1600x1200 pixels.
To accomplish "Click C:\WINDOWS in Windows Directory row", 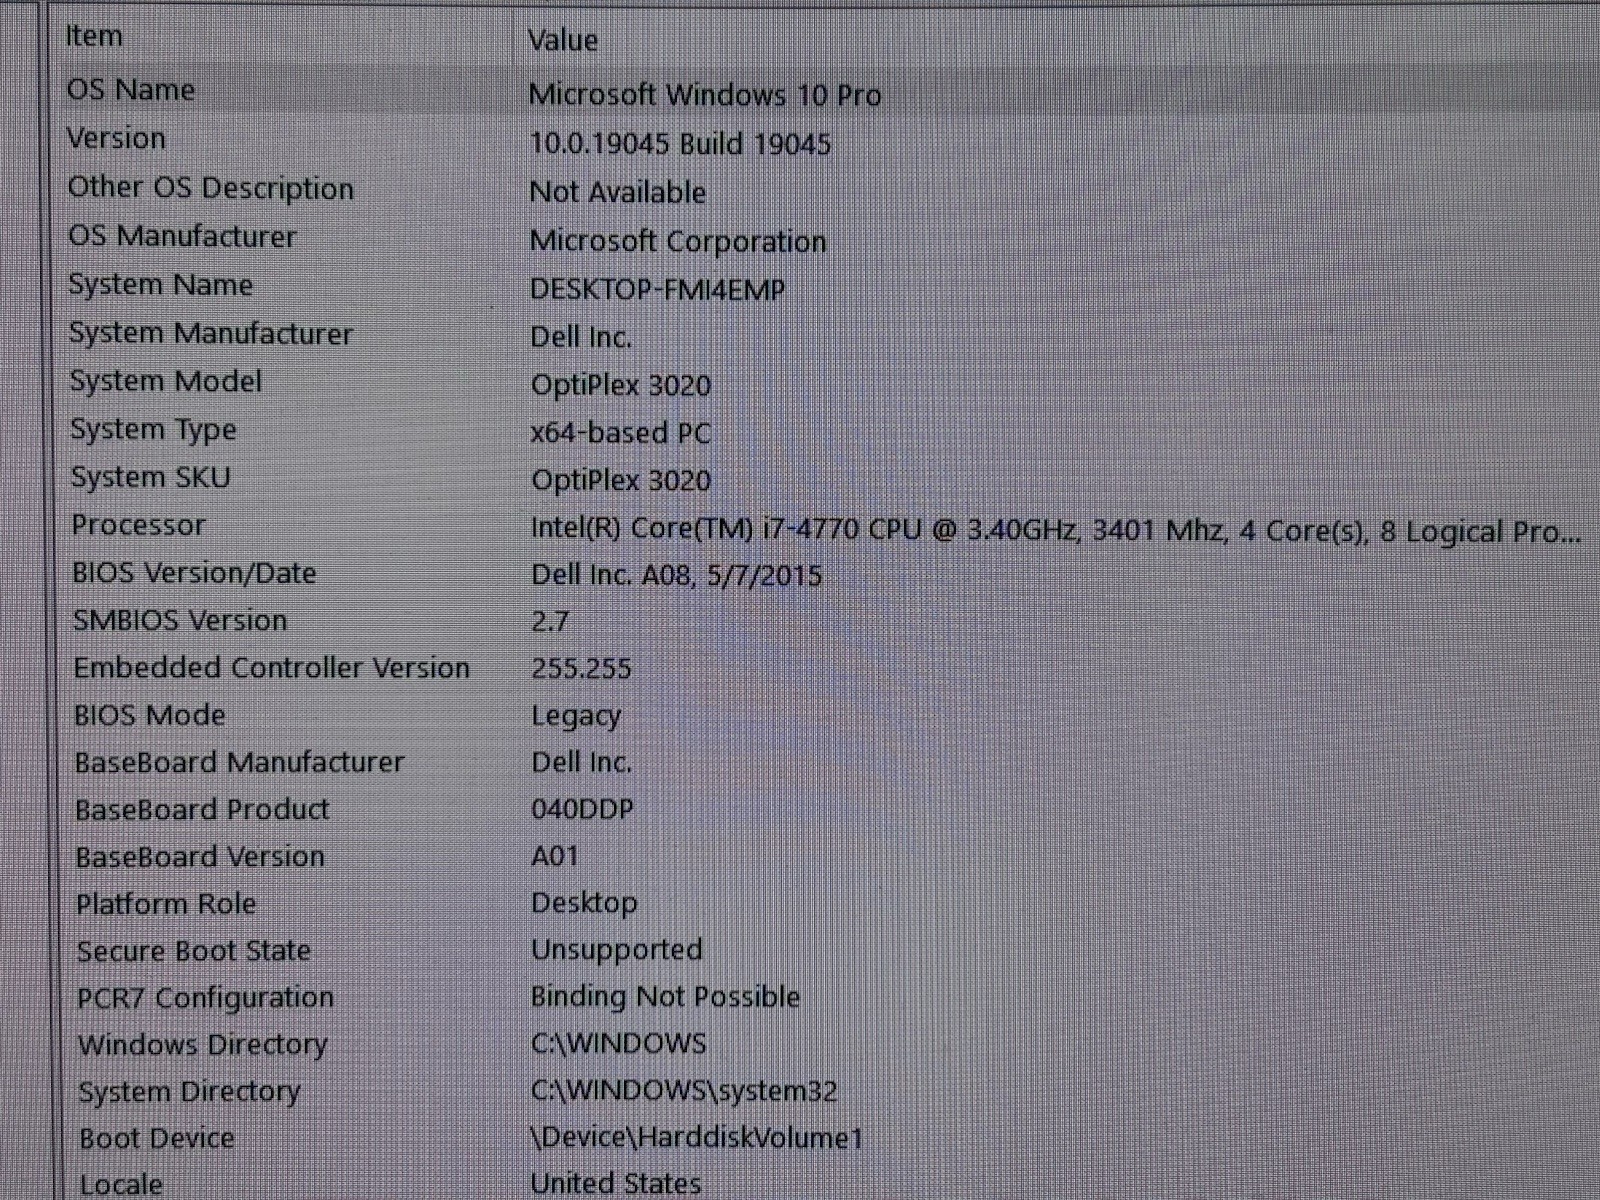I will (x=618, y=1044).
